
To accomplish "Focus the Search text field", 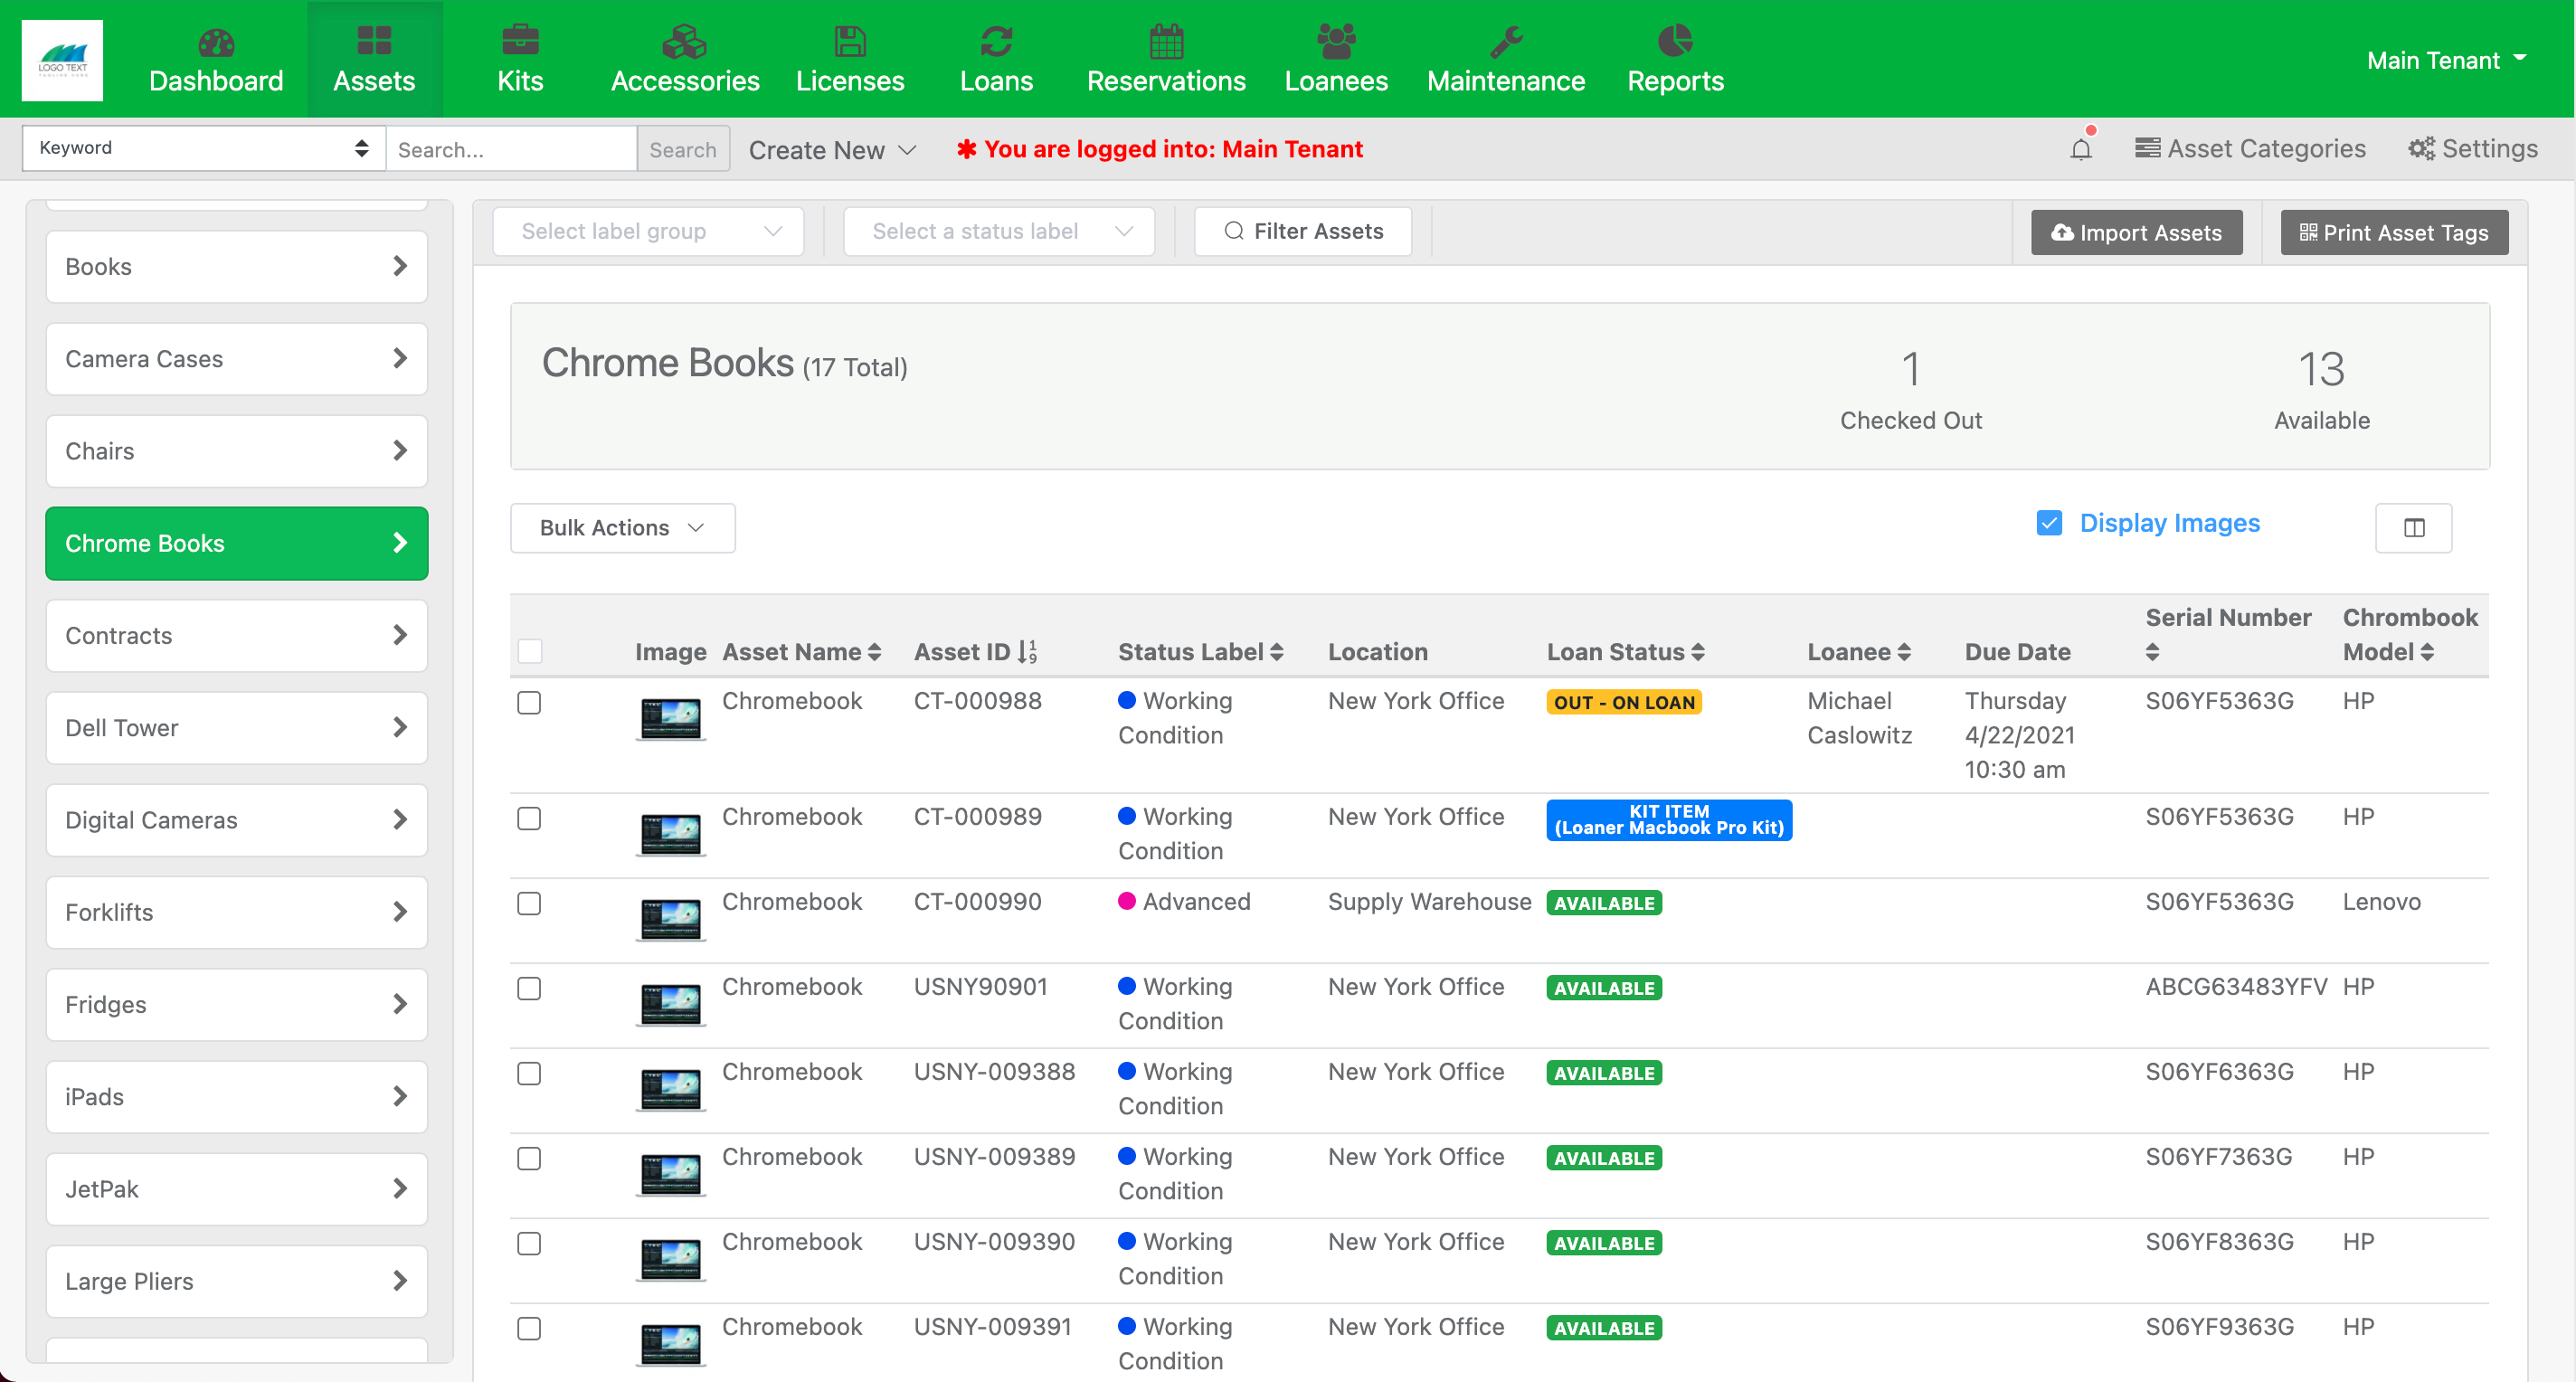I will coord(511,149).
